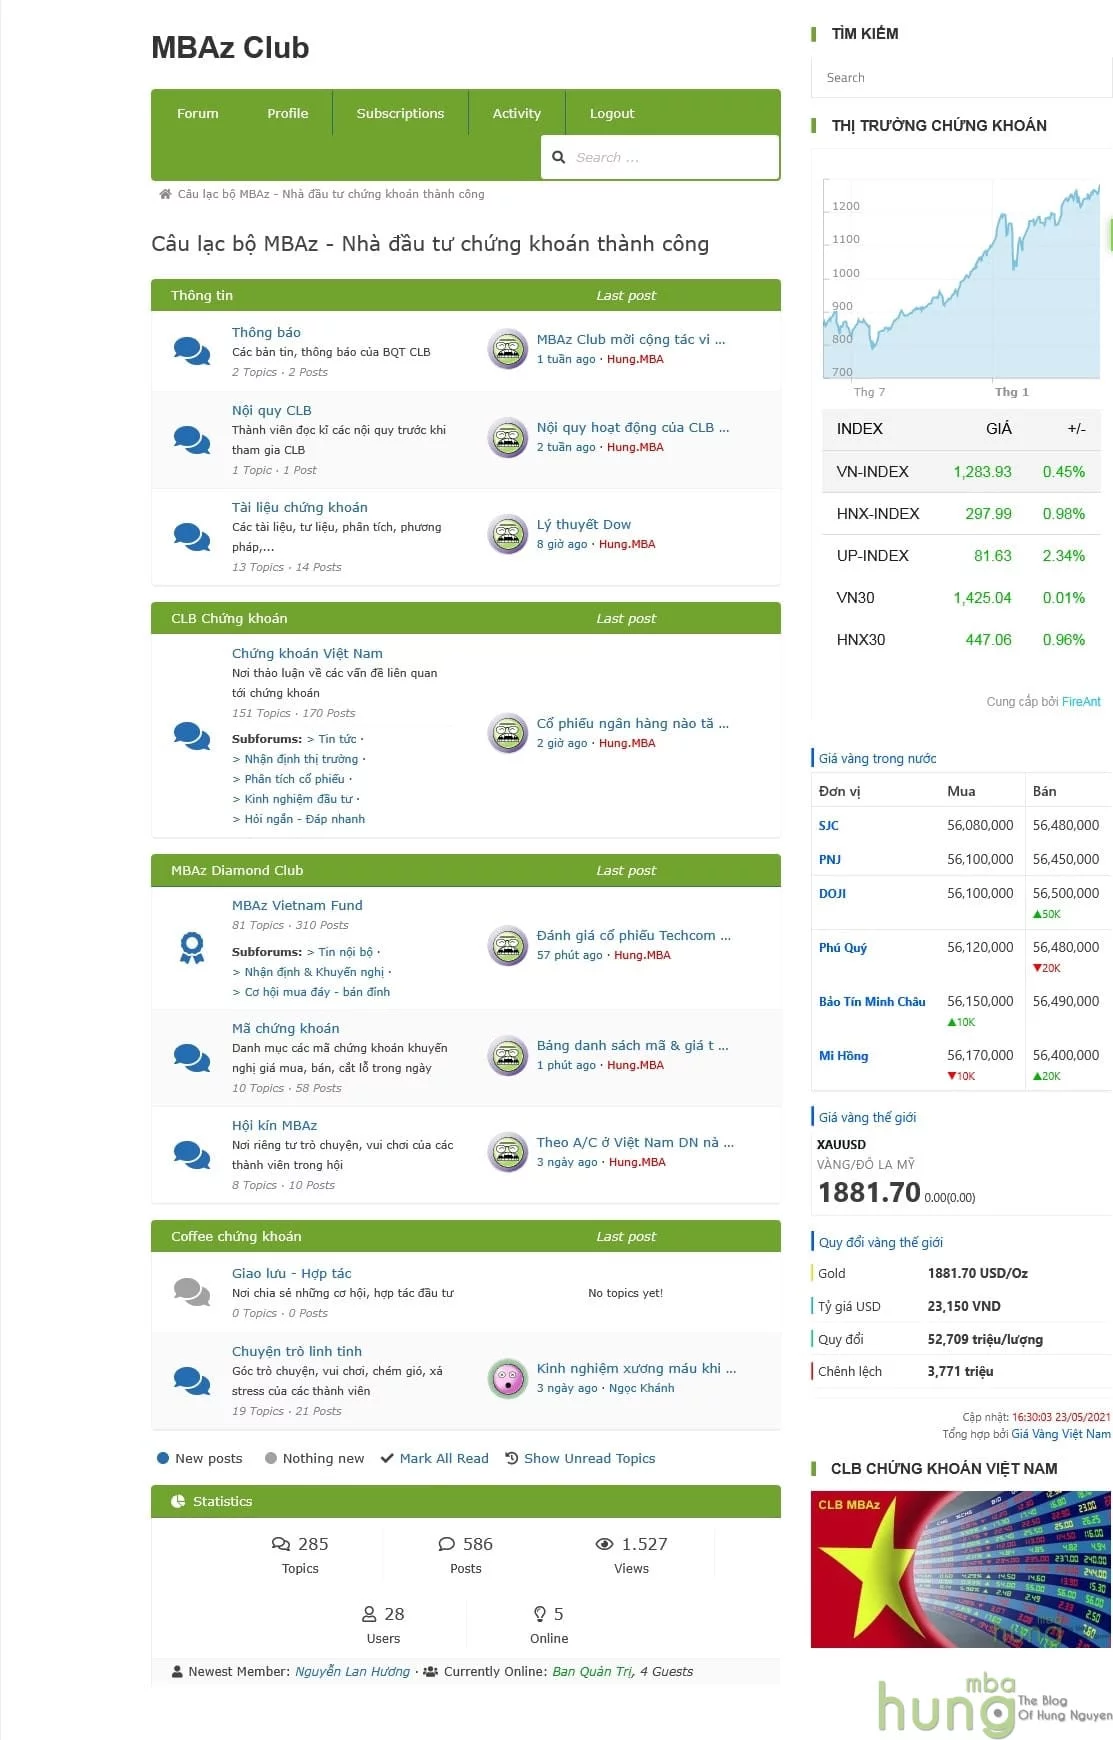Click Show Unread Topics
This screenshot has width=1113, height=1740.
(589, 1458)
